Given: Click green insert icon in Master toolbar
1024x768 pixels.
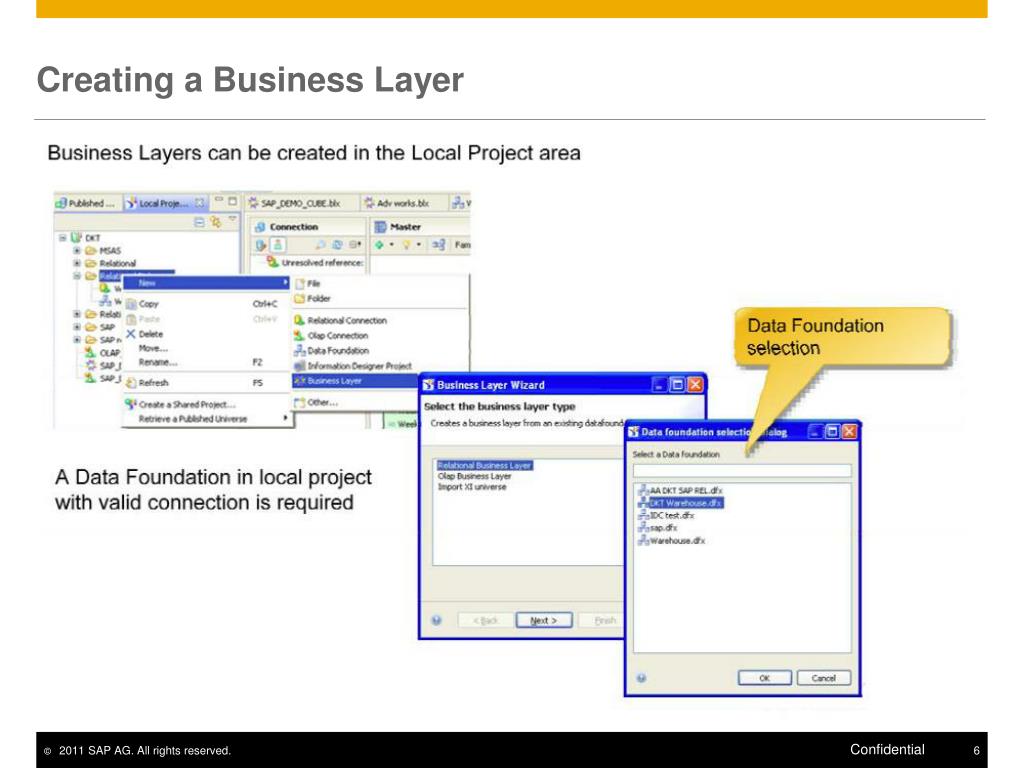Looking at the screenshot, I should 379,245.
